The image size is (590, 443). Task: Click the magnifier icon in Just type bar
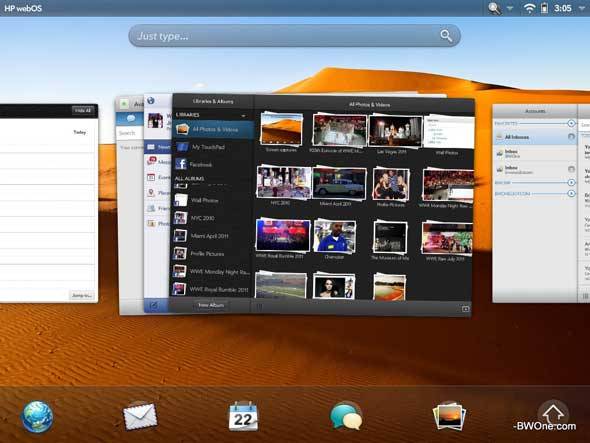tap(446, 36)
